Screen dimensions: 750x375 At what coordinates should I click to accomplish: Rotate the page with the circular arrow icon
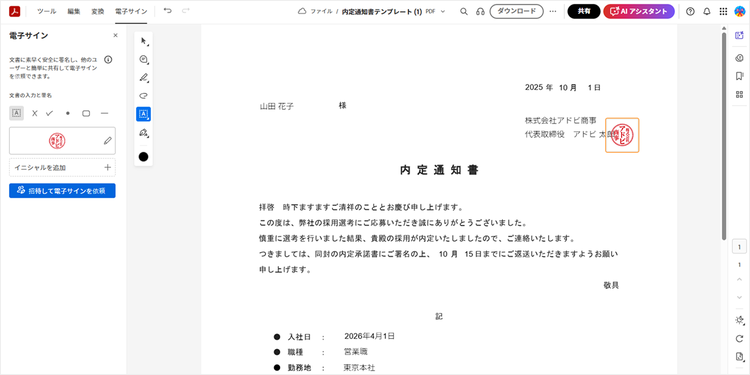click(x=739, y=339)
